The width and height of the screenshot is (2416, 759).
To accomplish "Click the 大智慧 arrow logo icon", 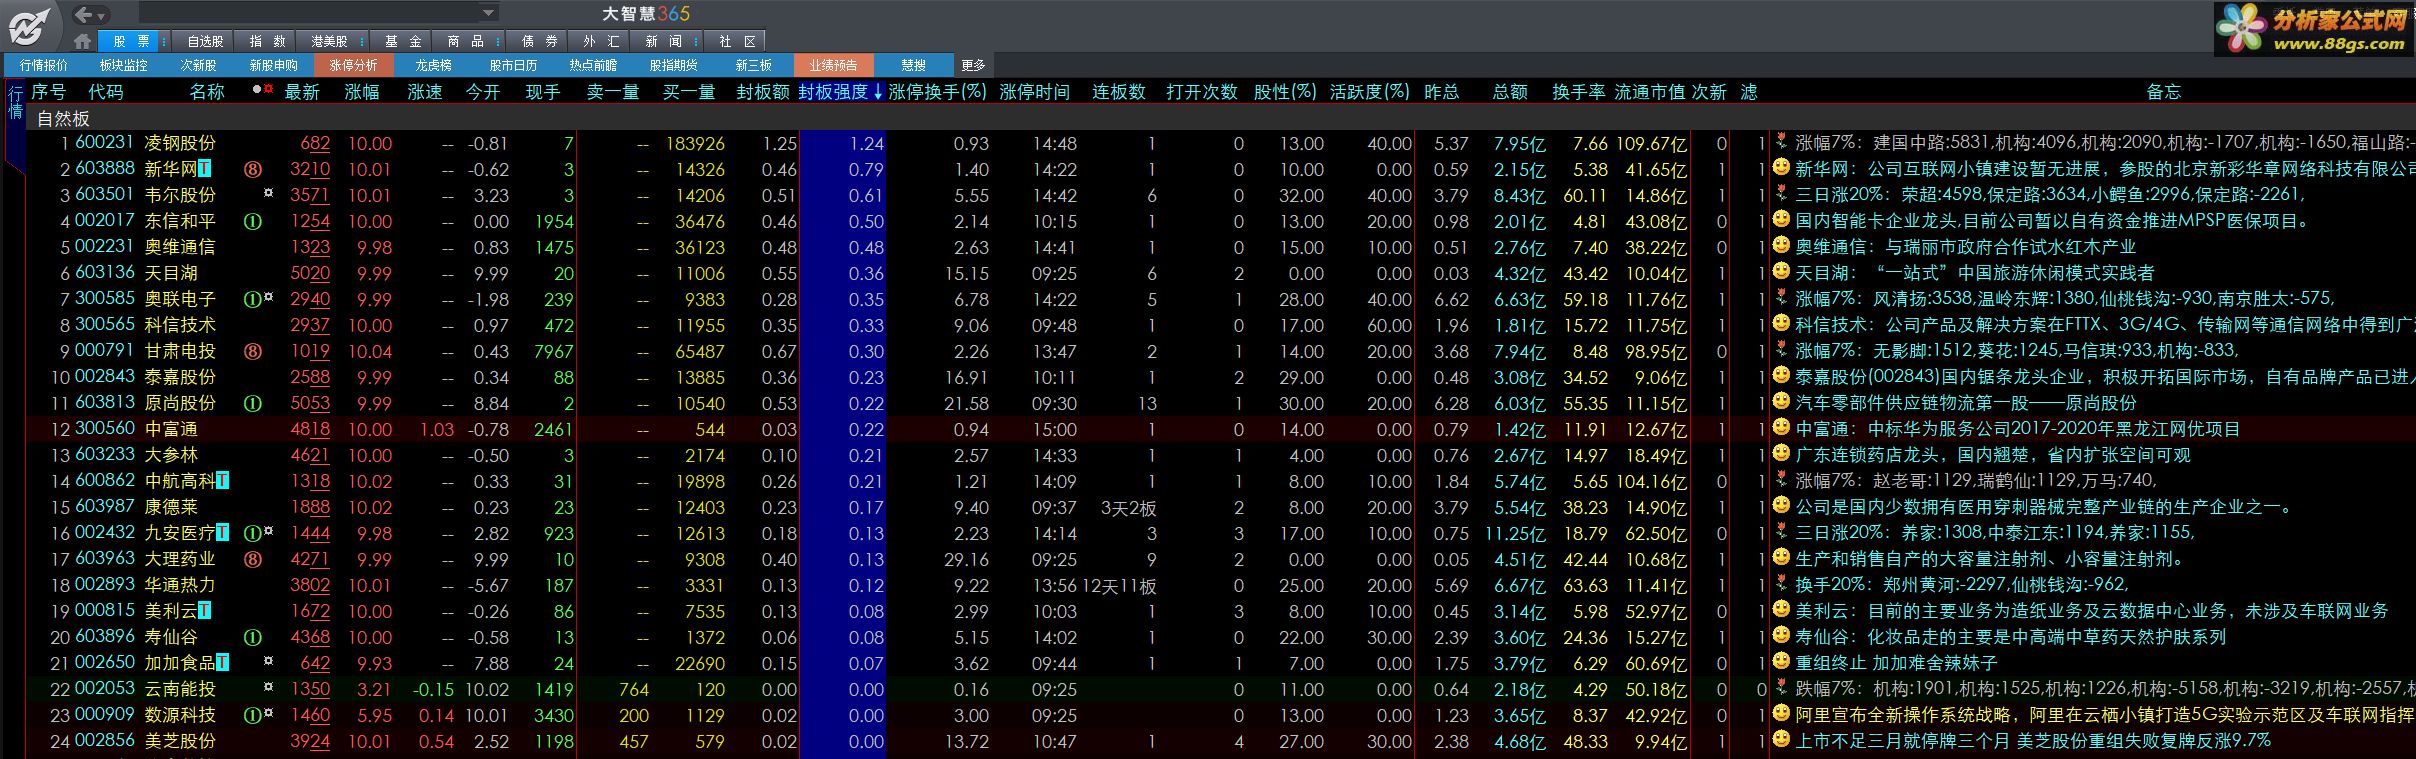I will [x=30, y=25].
